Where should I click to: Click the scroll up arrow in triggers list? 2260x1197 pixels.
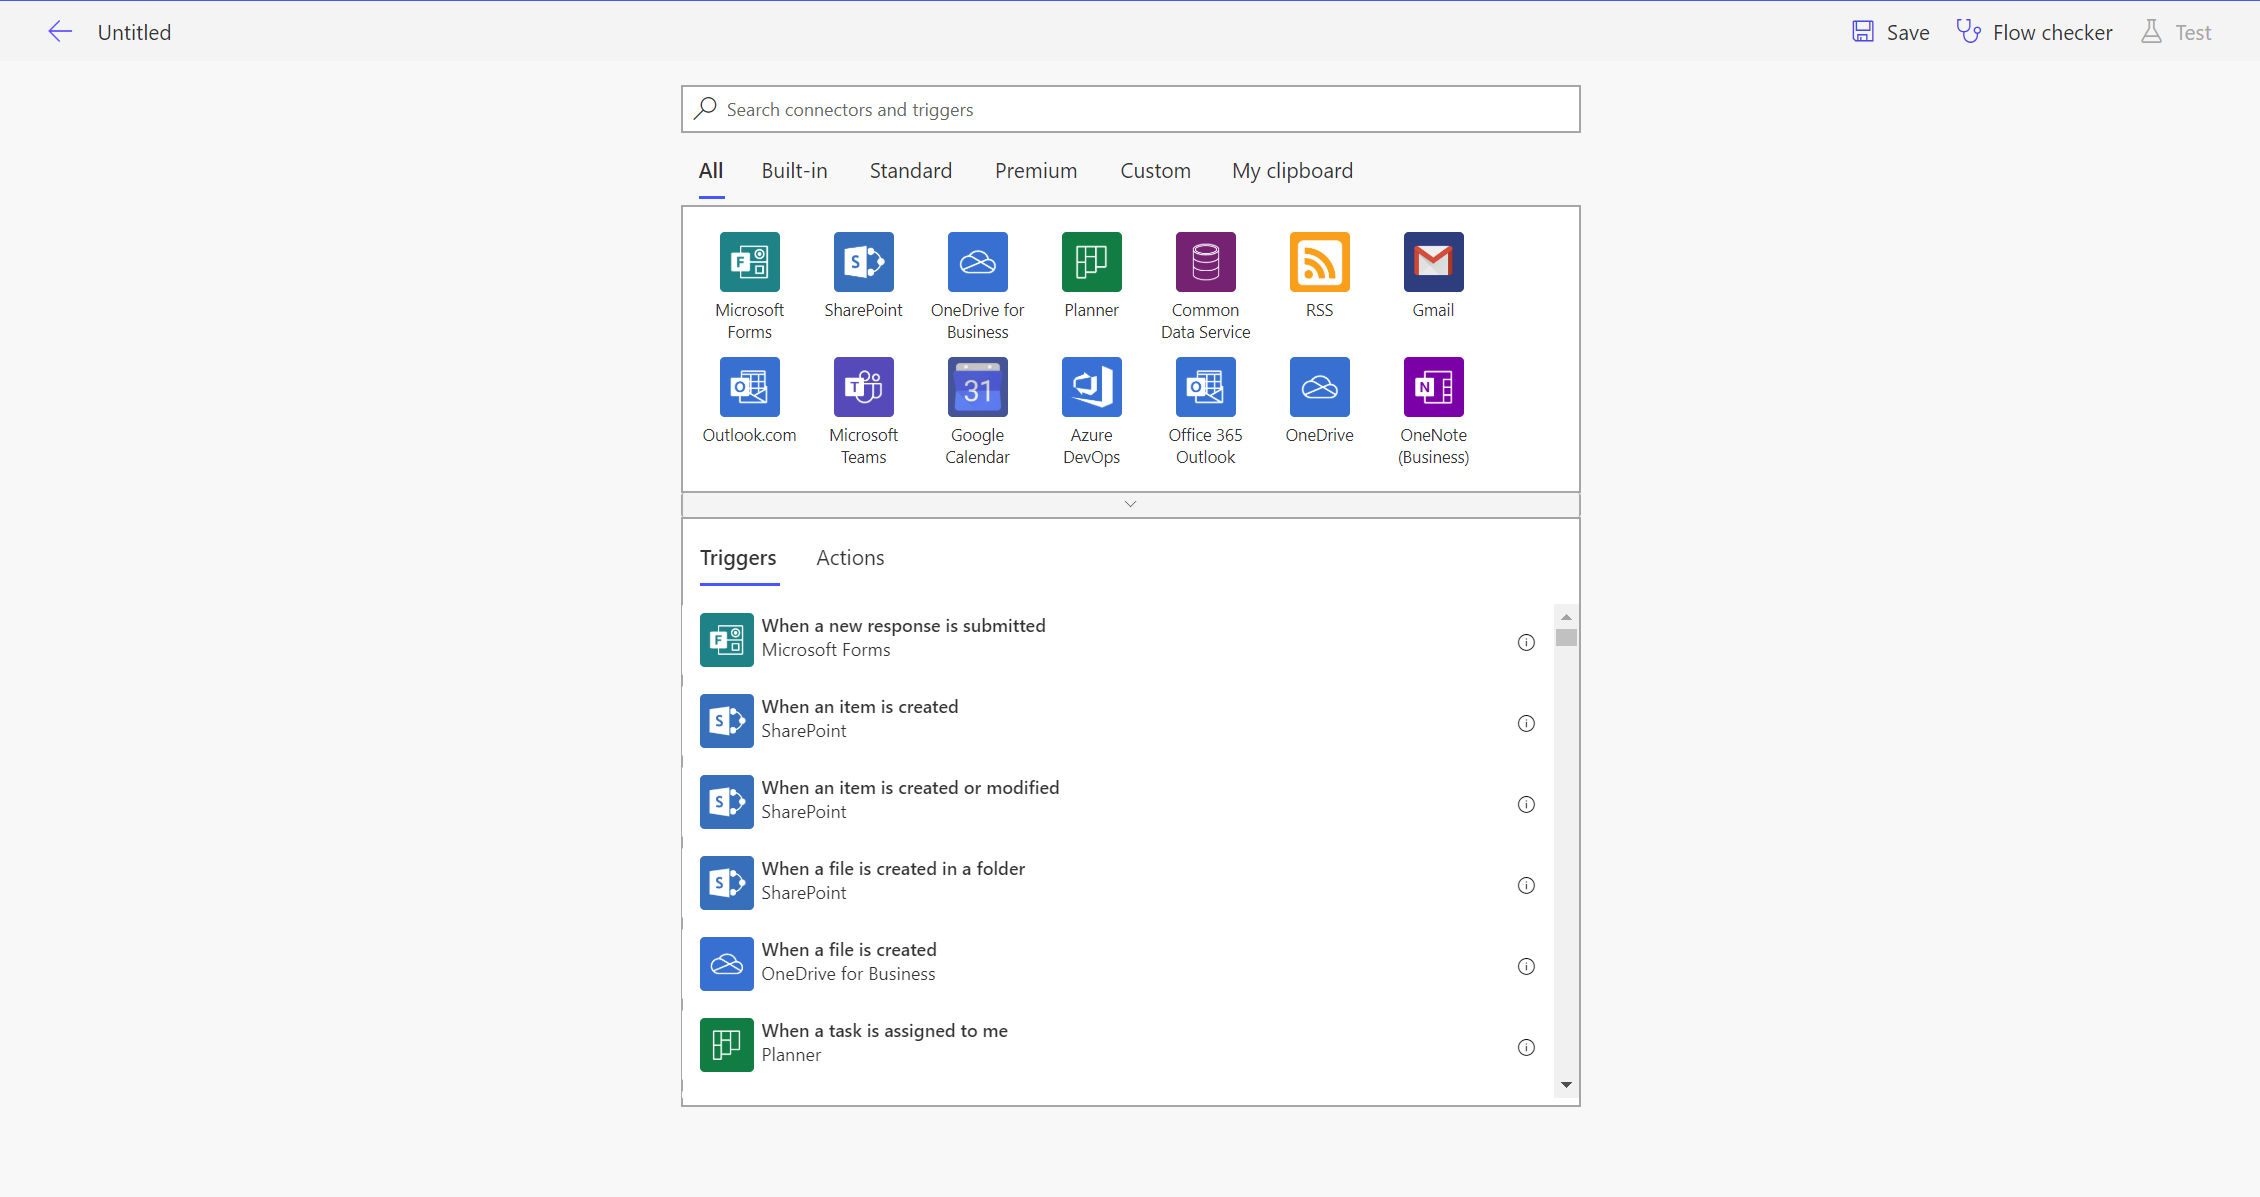pos(1566,616)
